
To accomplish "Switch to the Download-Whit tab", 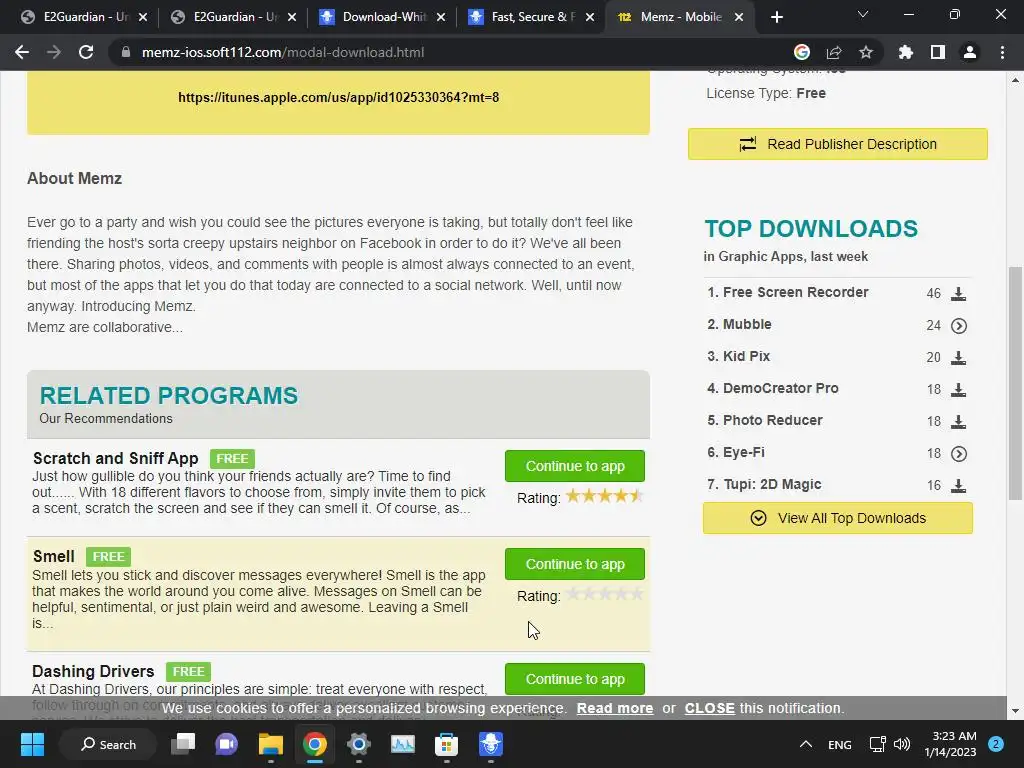I will pyautogui.click(x=382, y=17).
